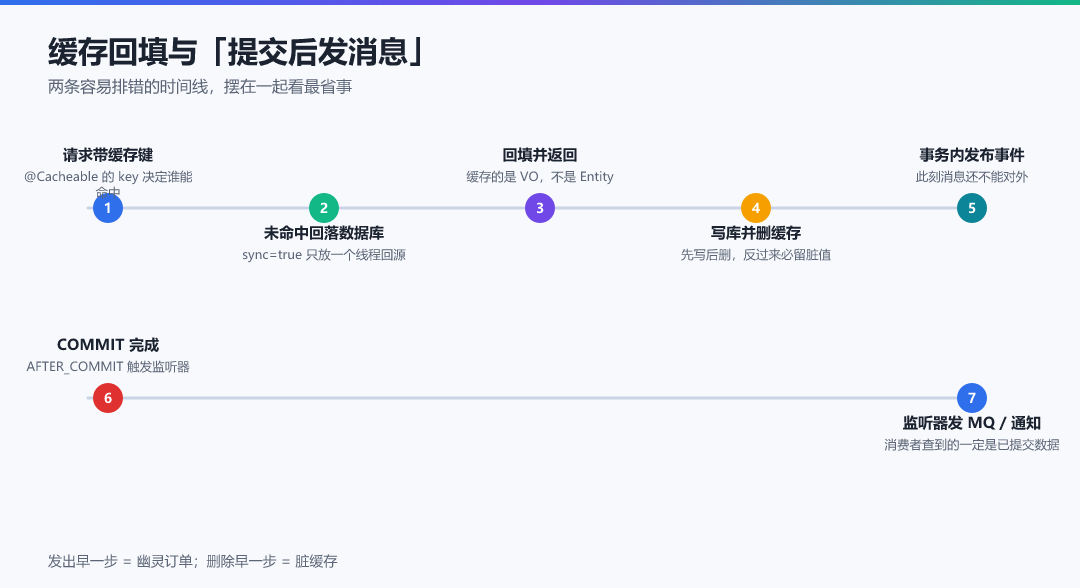
Task: Click step heading COMMIT 完成
Action: pos(108,345)
